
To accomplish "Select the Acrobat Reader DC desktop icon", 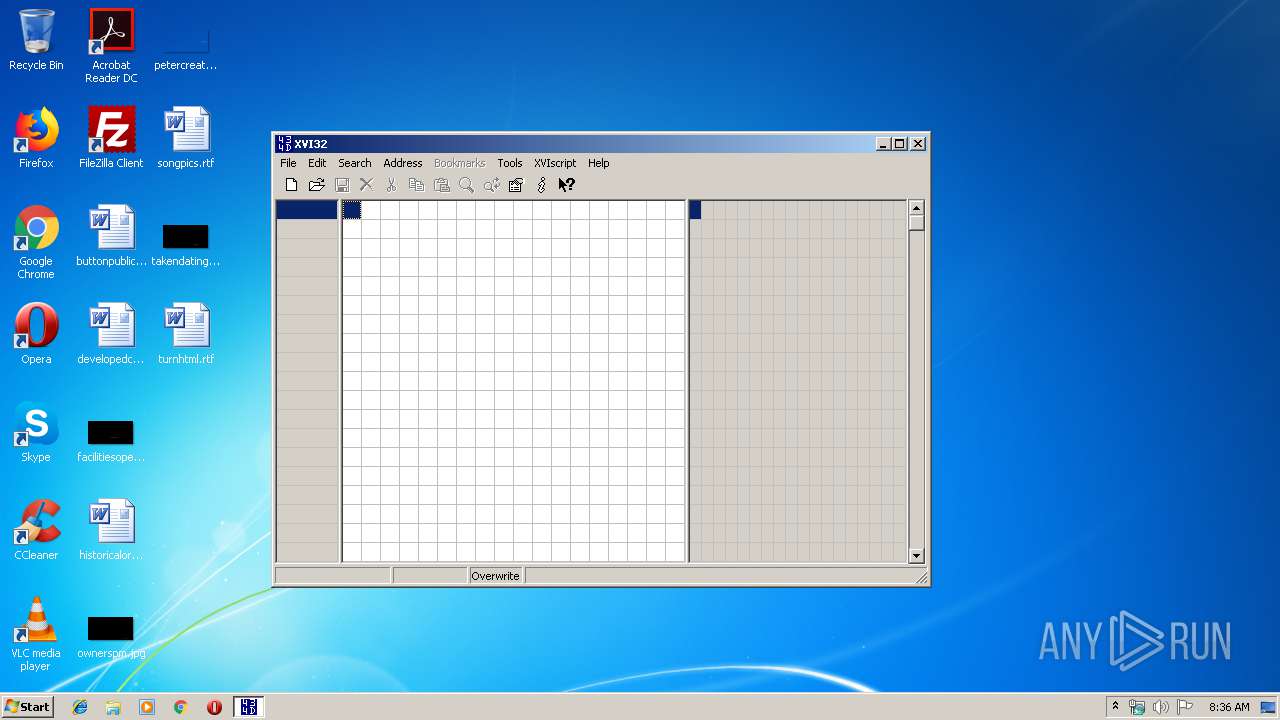I will coord(111,46).
